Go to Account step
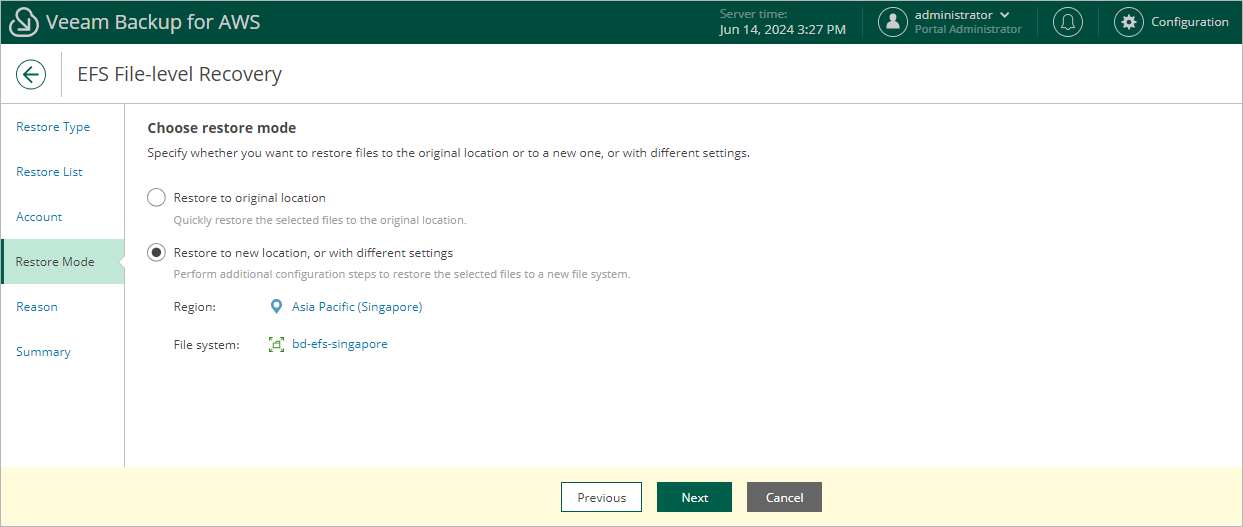The image size is (1243, 527). click(39, 217)
